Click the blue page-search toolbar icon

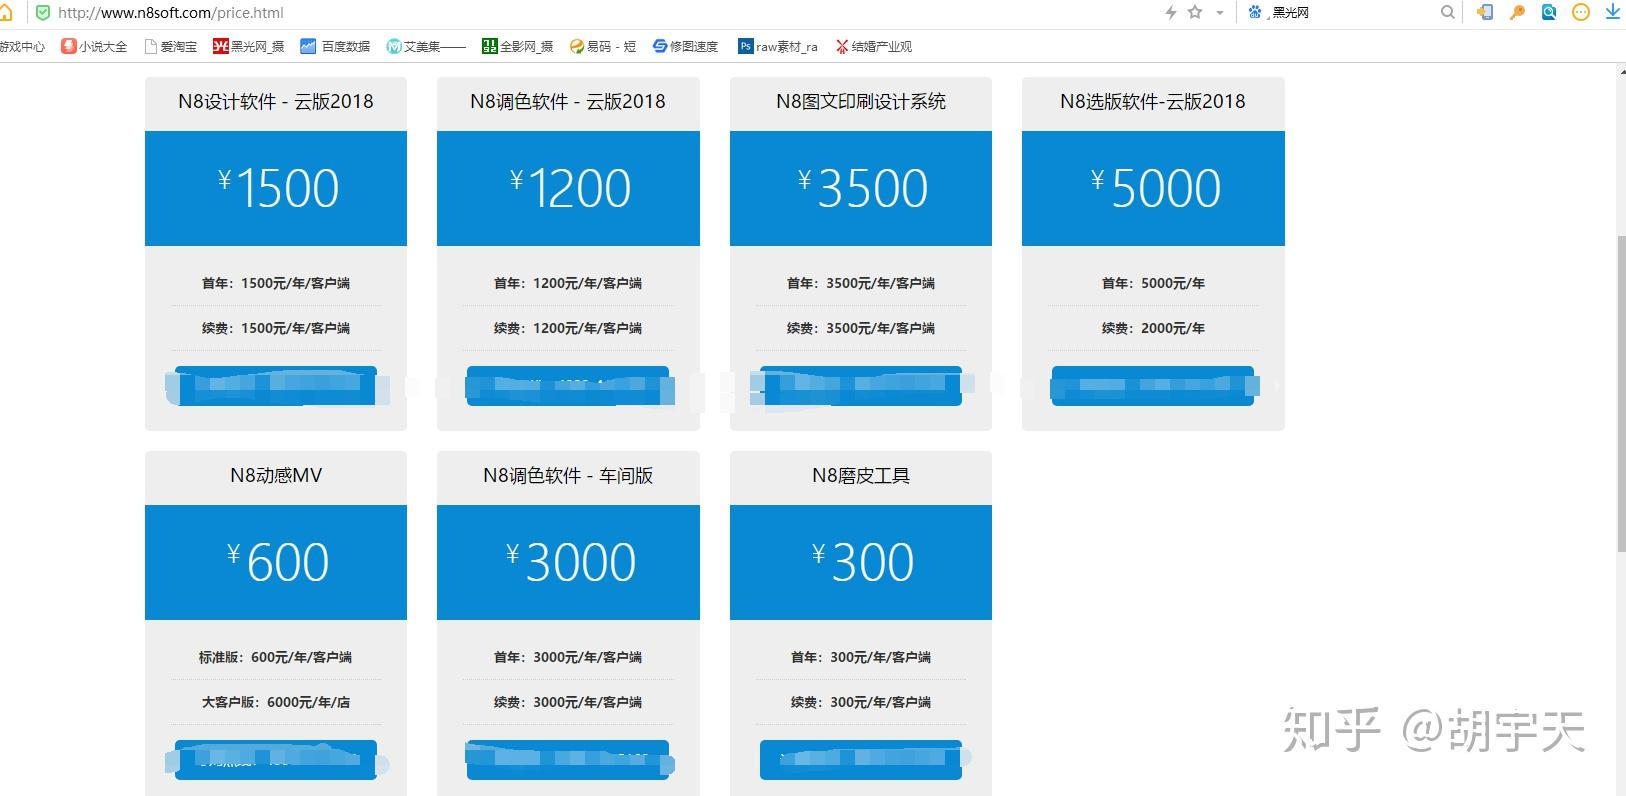pos(1549,12)
